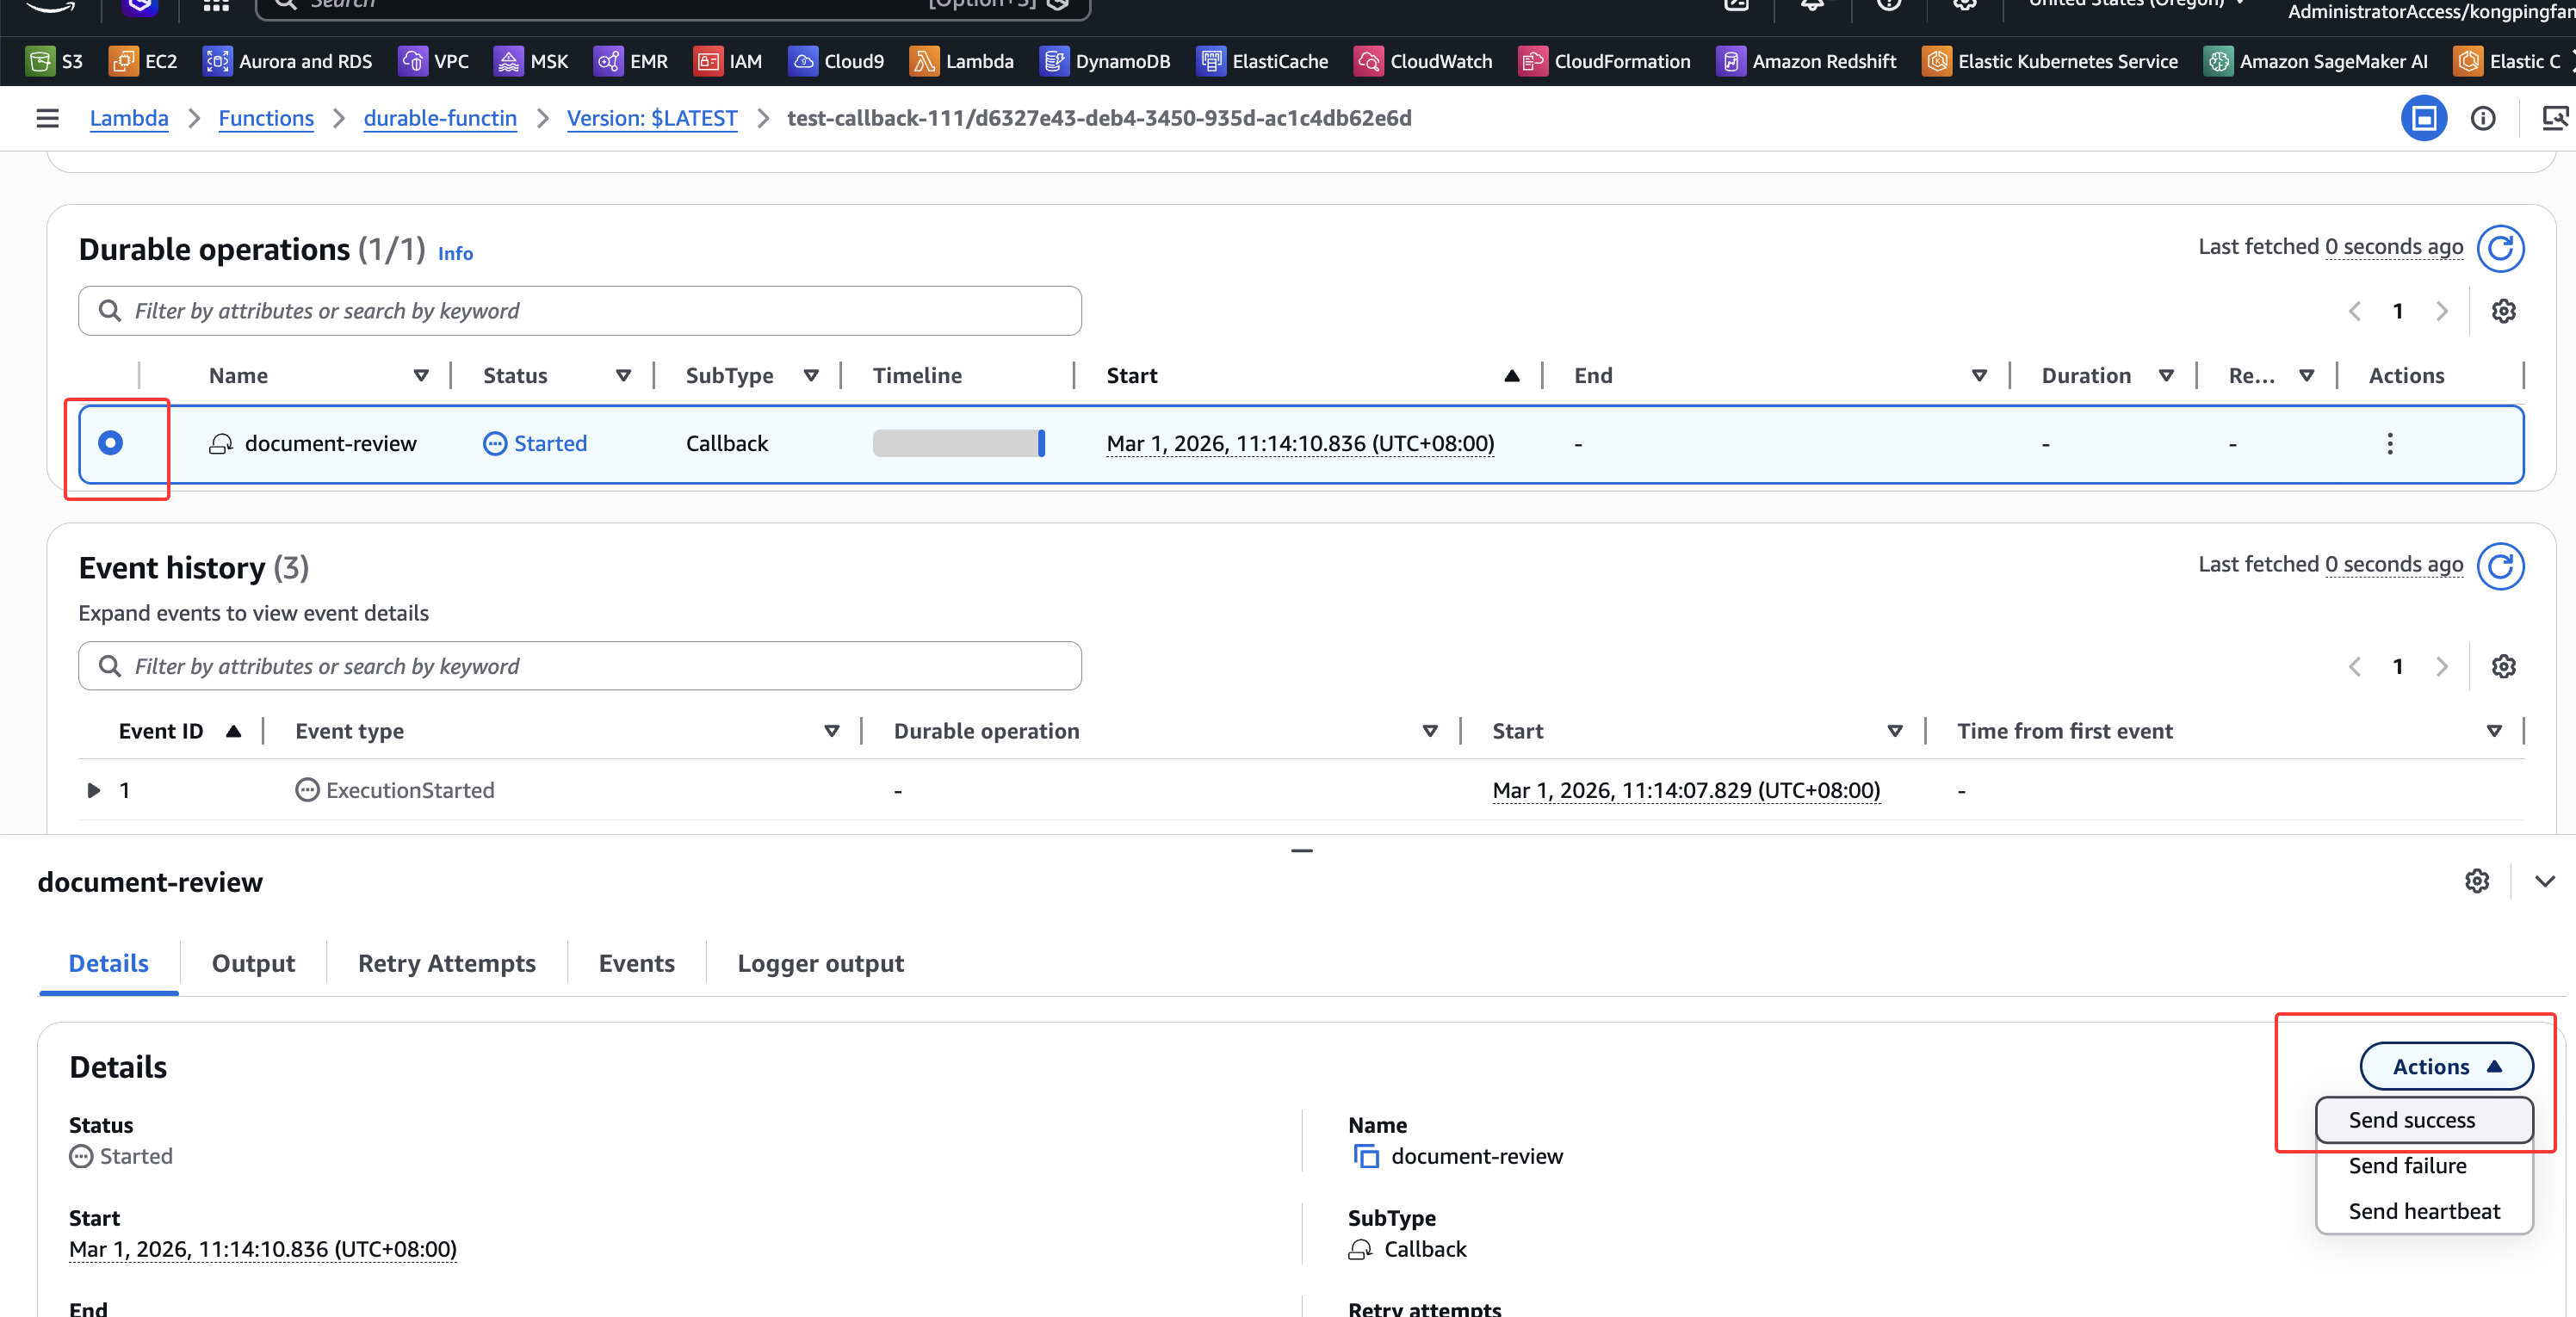This screenshot has height=1317, width=2576.
Task: Open row actions kebab menu for document-review
Action: pyautogui.click(x=2389, y=443)
